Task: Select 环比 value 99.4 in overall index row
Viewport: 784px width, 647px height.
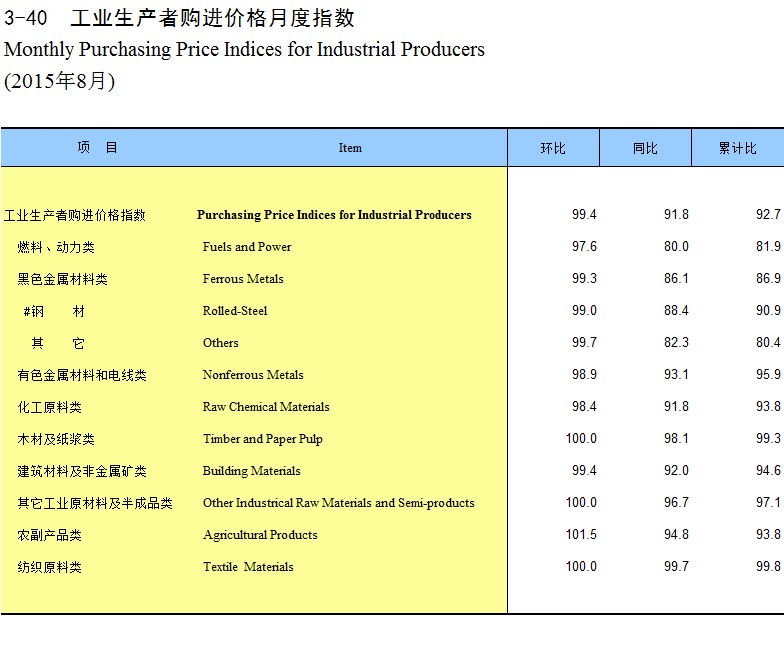Action: click(x=584, y=214)
